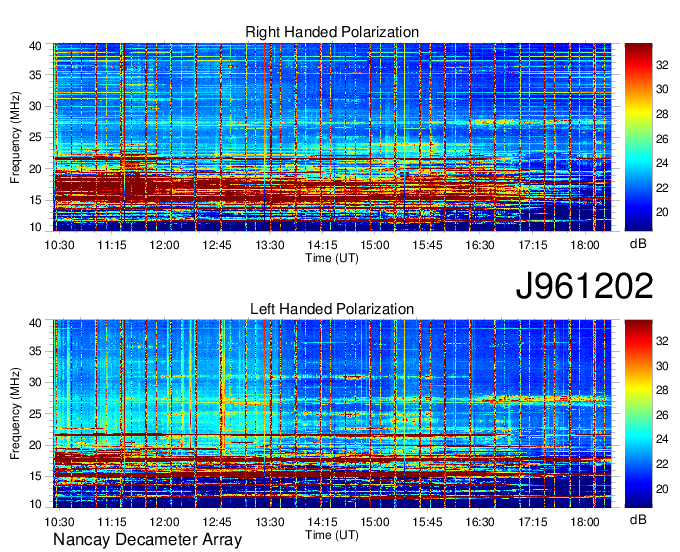Click the 16:30 time tick on bottom plot
The width and height of the screenshot is (680, 552).
[x=480, y=522]
